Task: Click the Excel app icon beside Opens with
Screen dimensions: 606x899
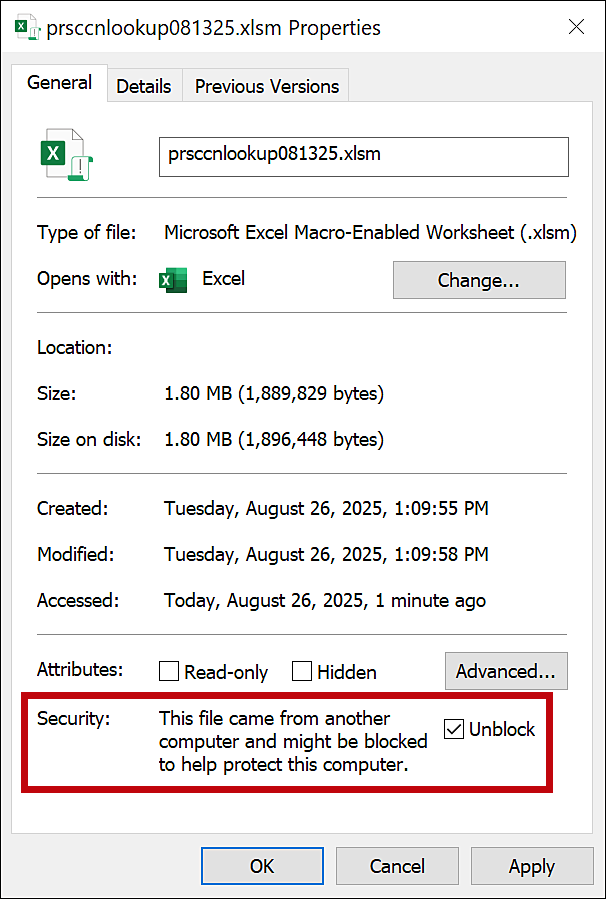Action: (x=173, y=280)
